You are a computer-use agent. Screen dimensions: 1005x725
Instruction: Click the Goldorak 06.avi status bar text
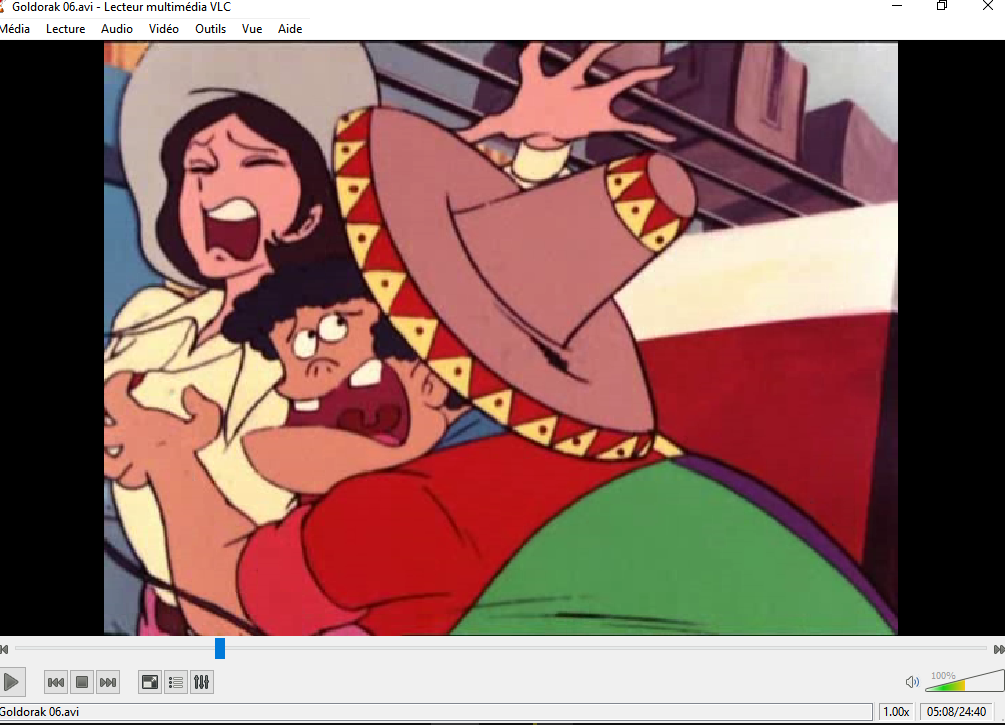tap(40, 712)
